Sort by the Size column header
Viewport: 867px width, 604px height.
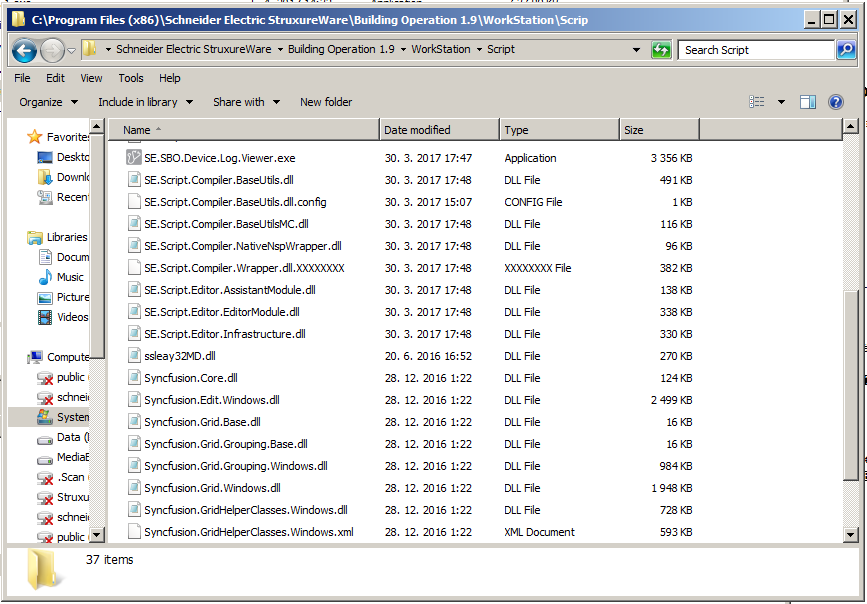click(660, 130)
